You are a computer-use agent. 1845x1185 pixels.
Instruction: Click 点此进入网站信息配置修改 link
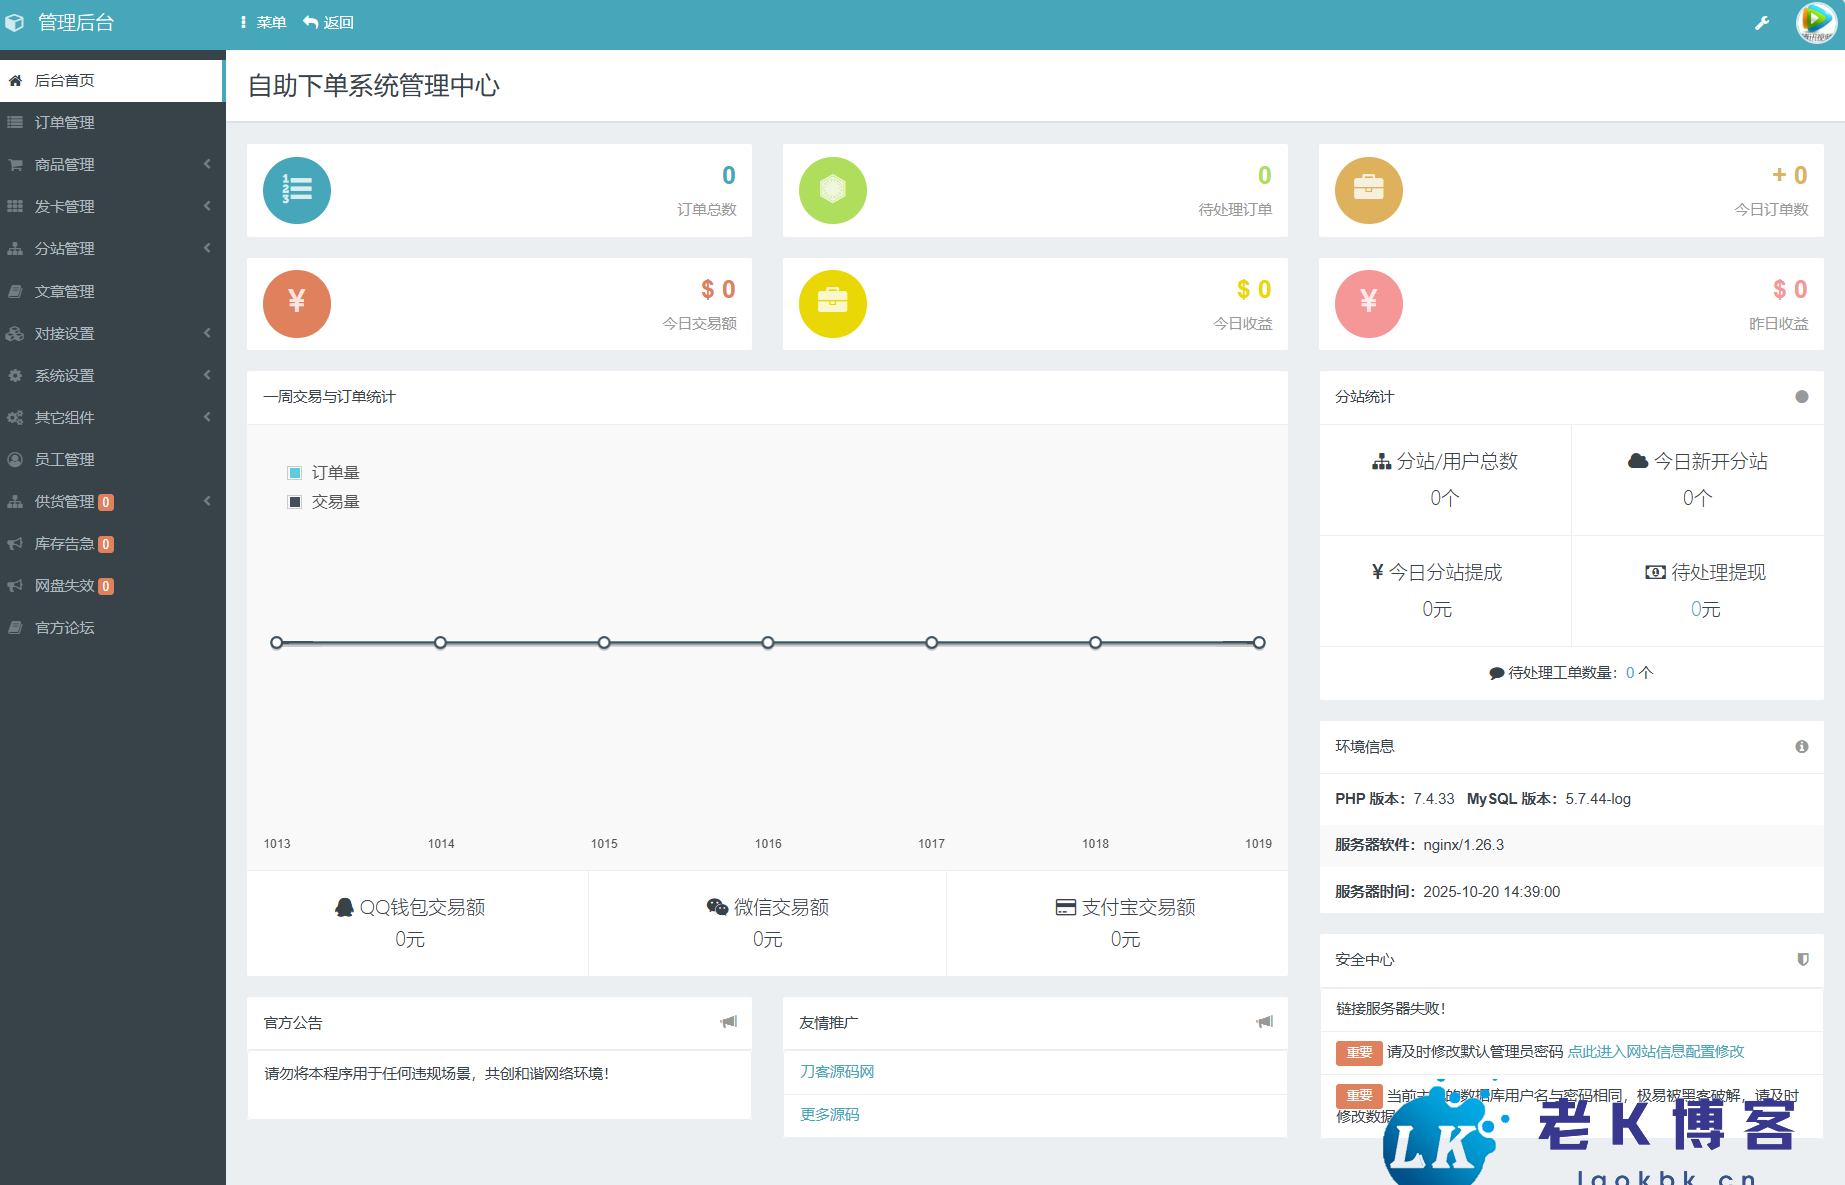pos(1655,1051)
